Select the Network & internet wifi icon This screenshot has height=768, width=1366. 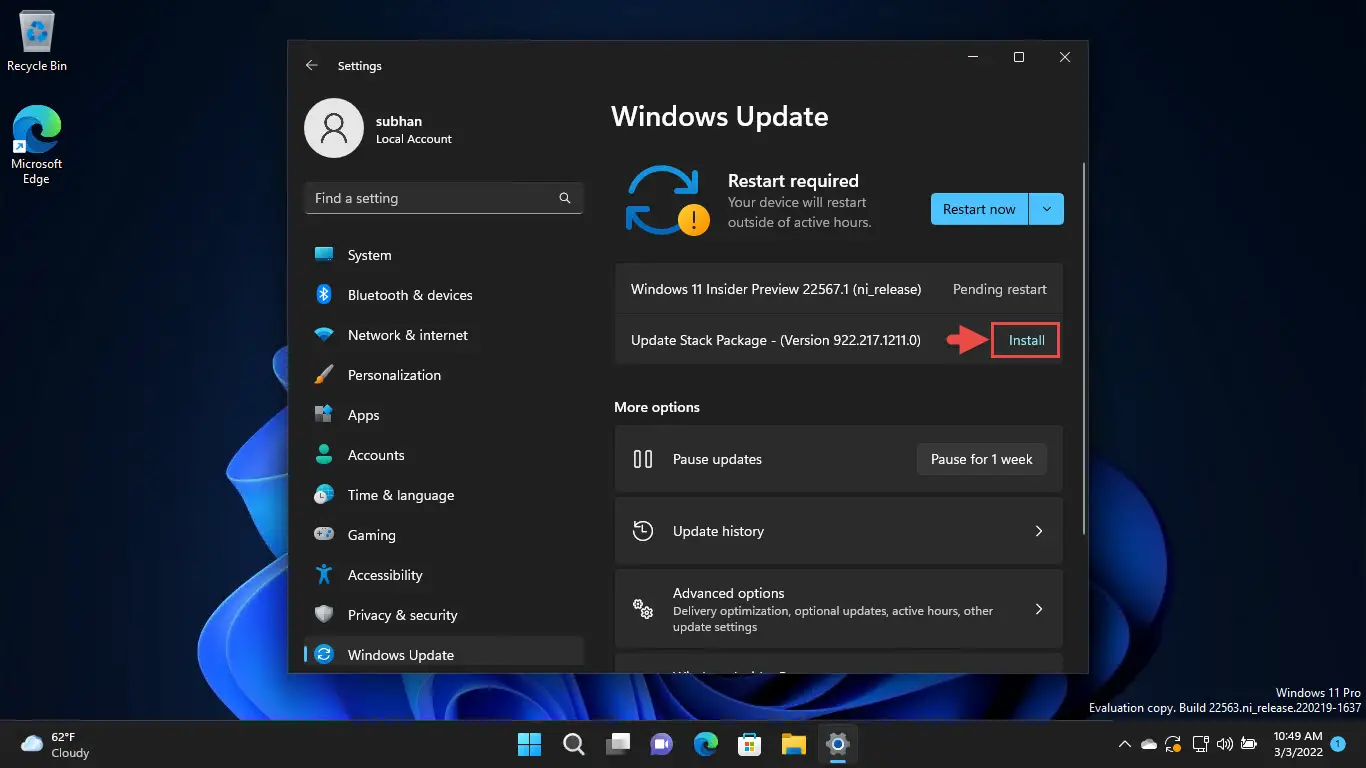(324, 335)
